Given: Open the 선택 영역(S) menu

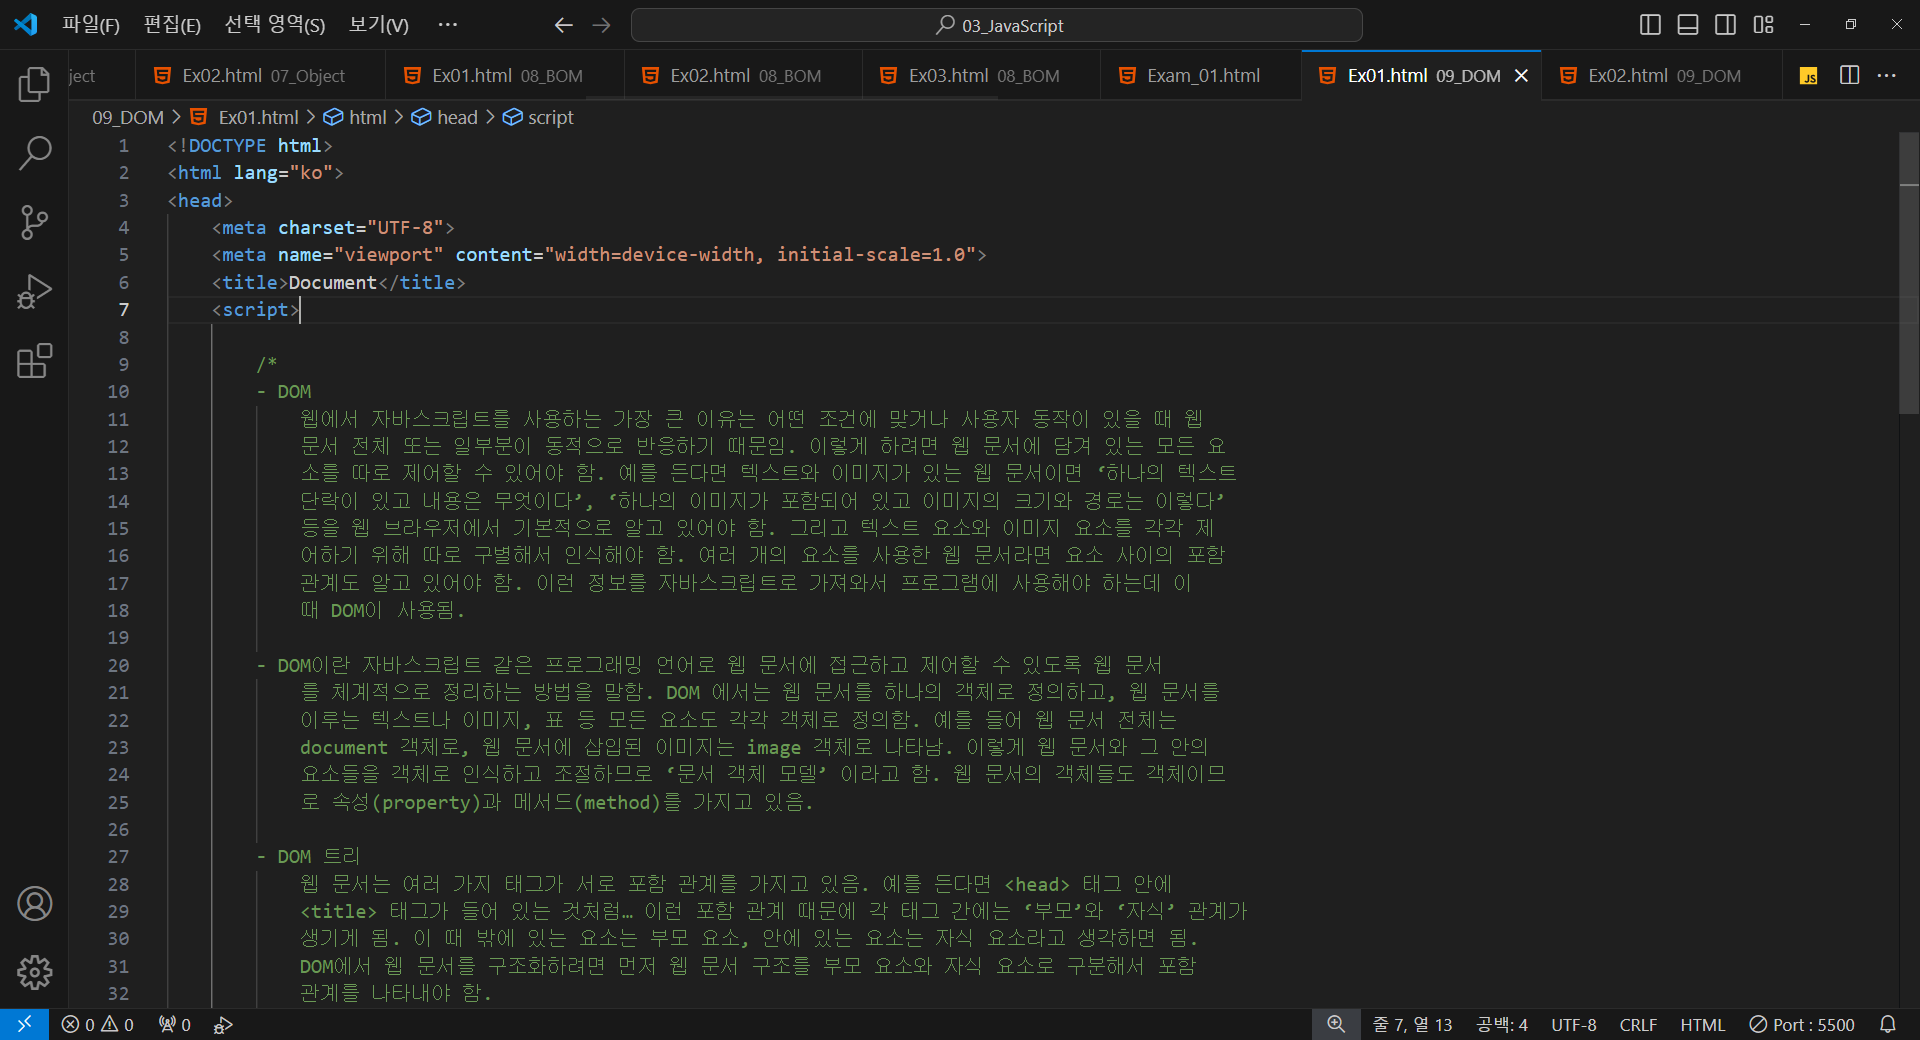Looking at the screenshot, I should click(274, 25).
